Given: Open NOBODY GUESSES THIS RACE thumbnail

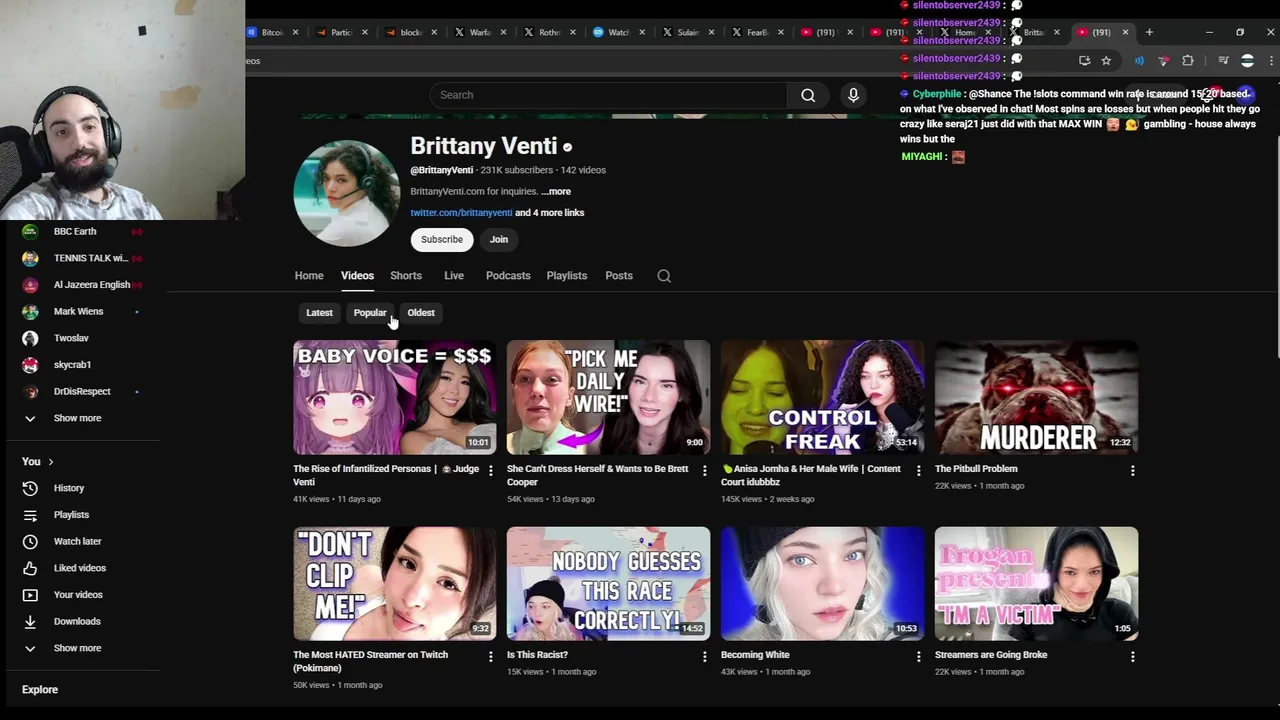Looking at the screenshot, I should (608, 584).
